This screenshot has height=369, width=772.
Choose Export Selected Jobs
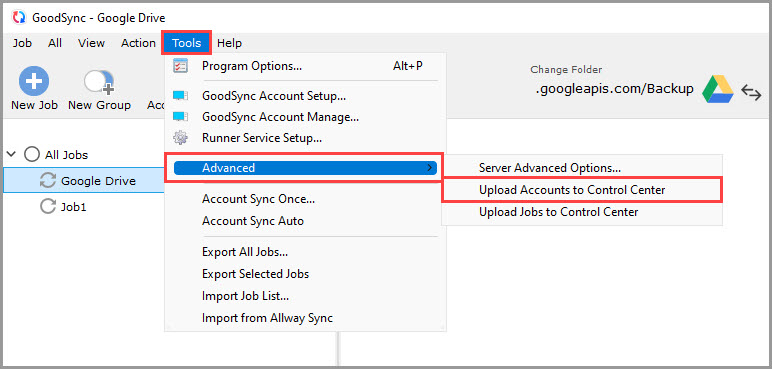pyautogui.click(x=305, y=273)
